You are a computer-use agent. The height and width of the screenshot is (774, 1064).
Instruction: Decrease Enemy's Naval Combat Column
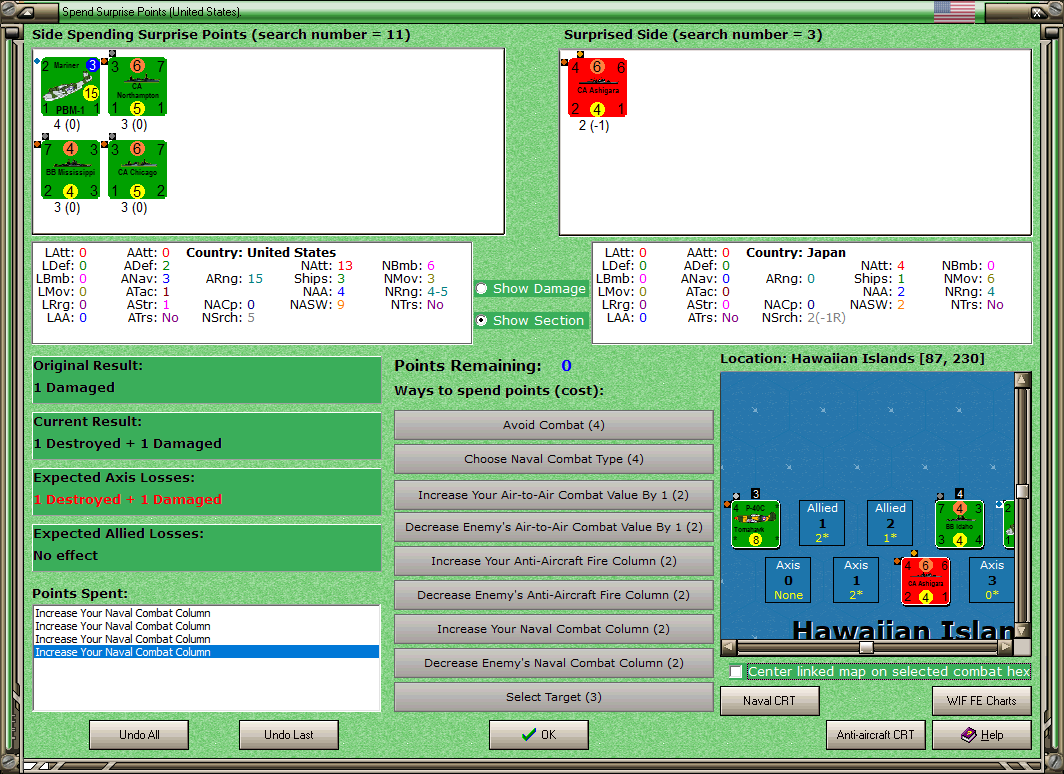(x=554, y=663)
